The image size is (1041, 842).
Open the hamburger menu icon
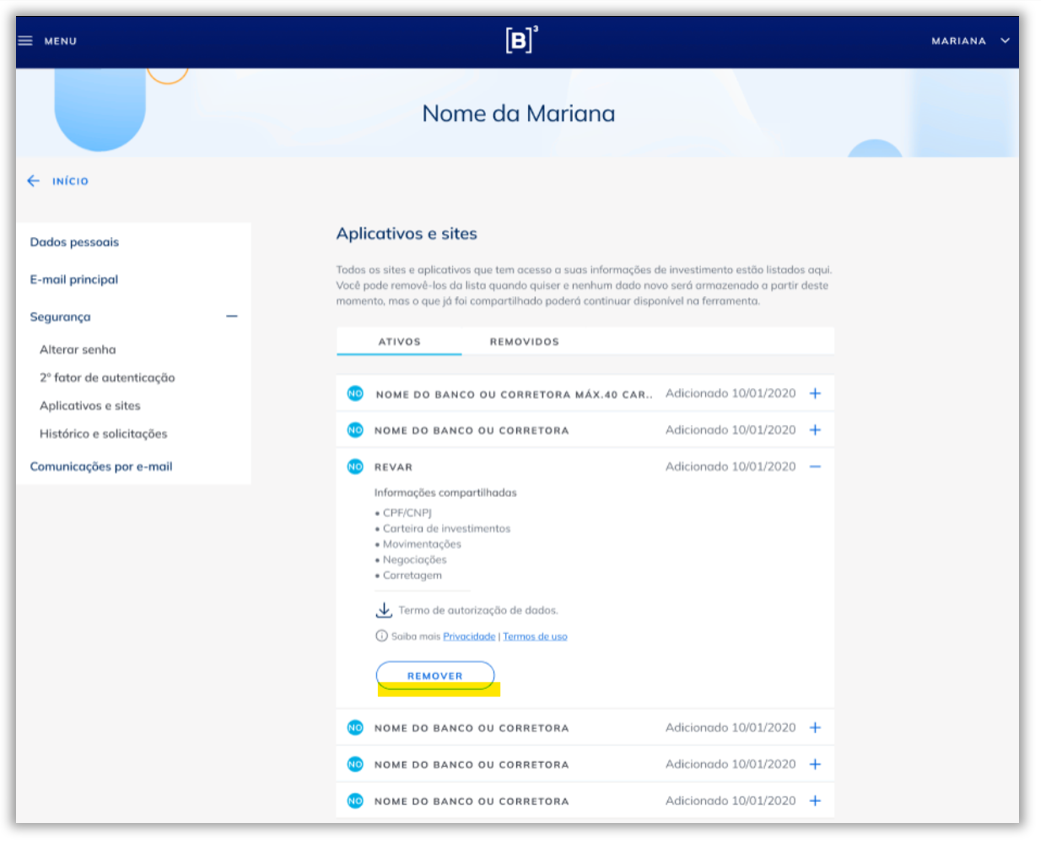point(26,41)
